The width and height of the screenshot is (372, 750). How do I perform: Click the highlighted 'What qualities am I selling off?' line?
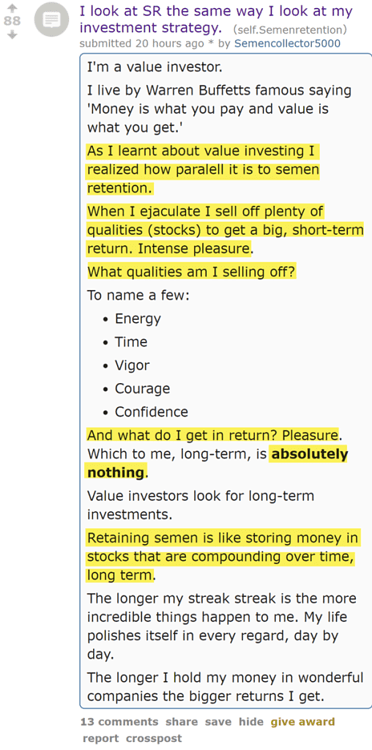pyautogui.click(x=191, y=272)
